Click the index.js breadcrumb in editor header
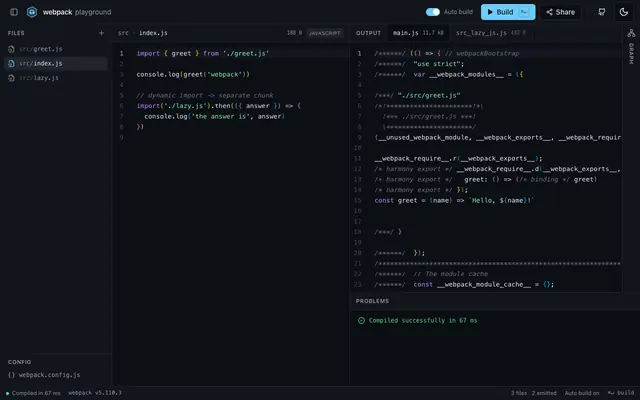The height and width of the screenshot is (400, 640). (x=153, y=33)
